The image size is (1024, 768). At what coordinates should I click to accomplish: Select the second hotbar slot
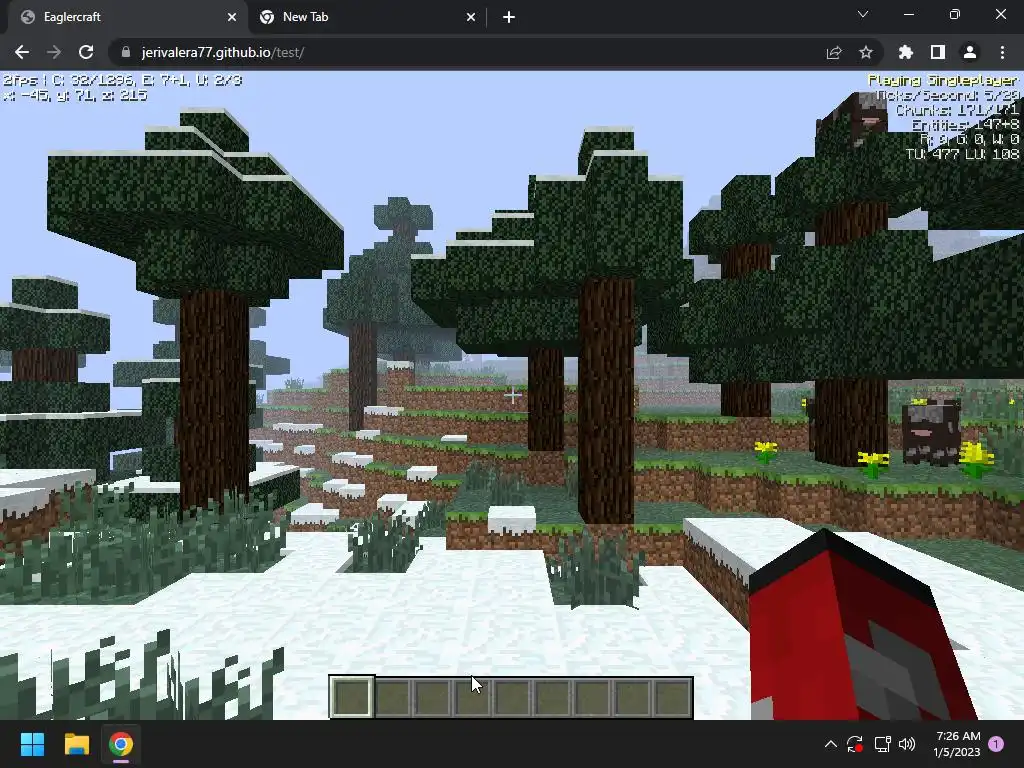(x=392, y=697)
